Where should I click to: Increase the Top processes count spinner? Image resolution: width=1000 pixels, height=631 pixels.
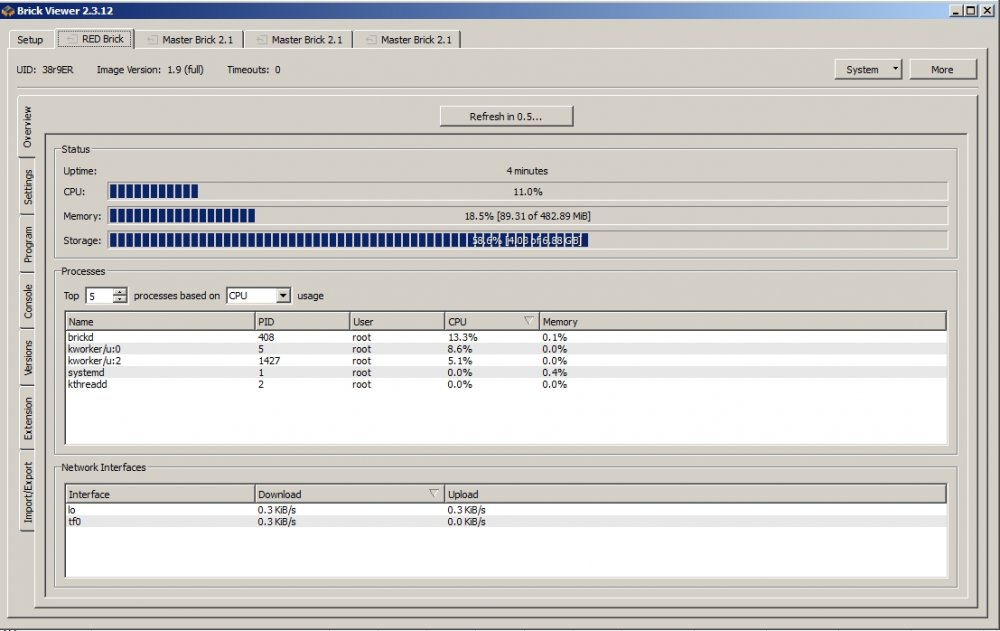(120, 291)
